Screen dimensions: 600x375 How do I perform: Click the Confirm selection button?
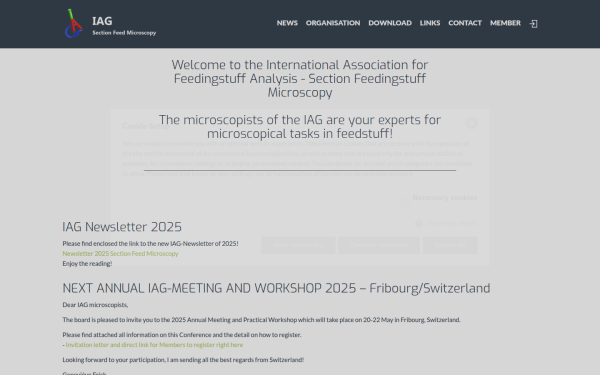click(379, 245)
